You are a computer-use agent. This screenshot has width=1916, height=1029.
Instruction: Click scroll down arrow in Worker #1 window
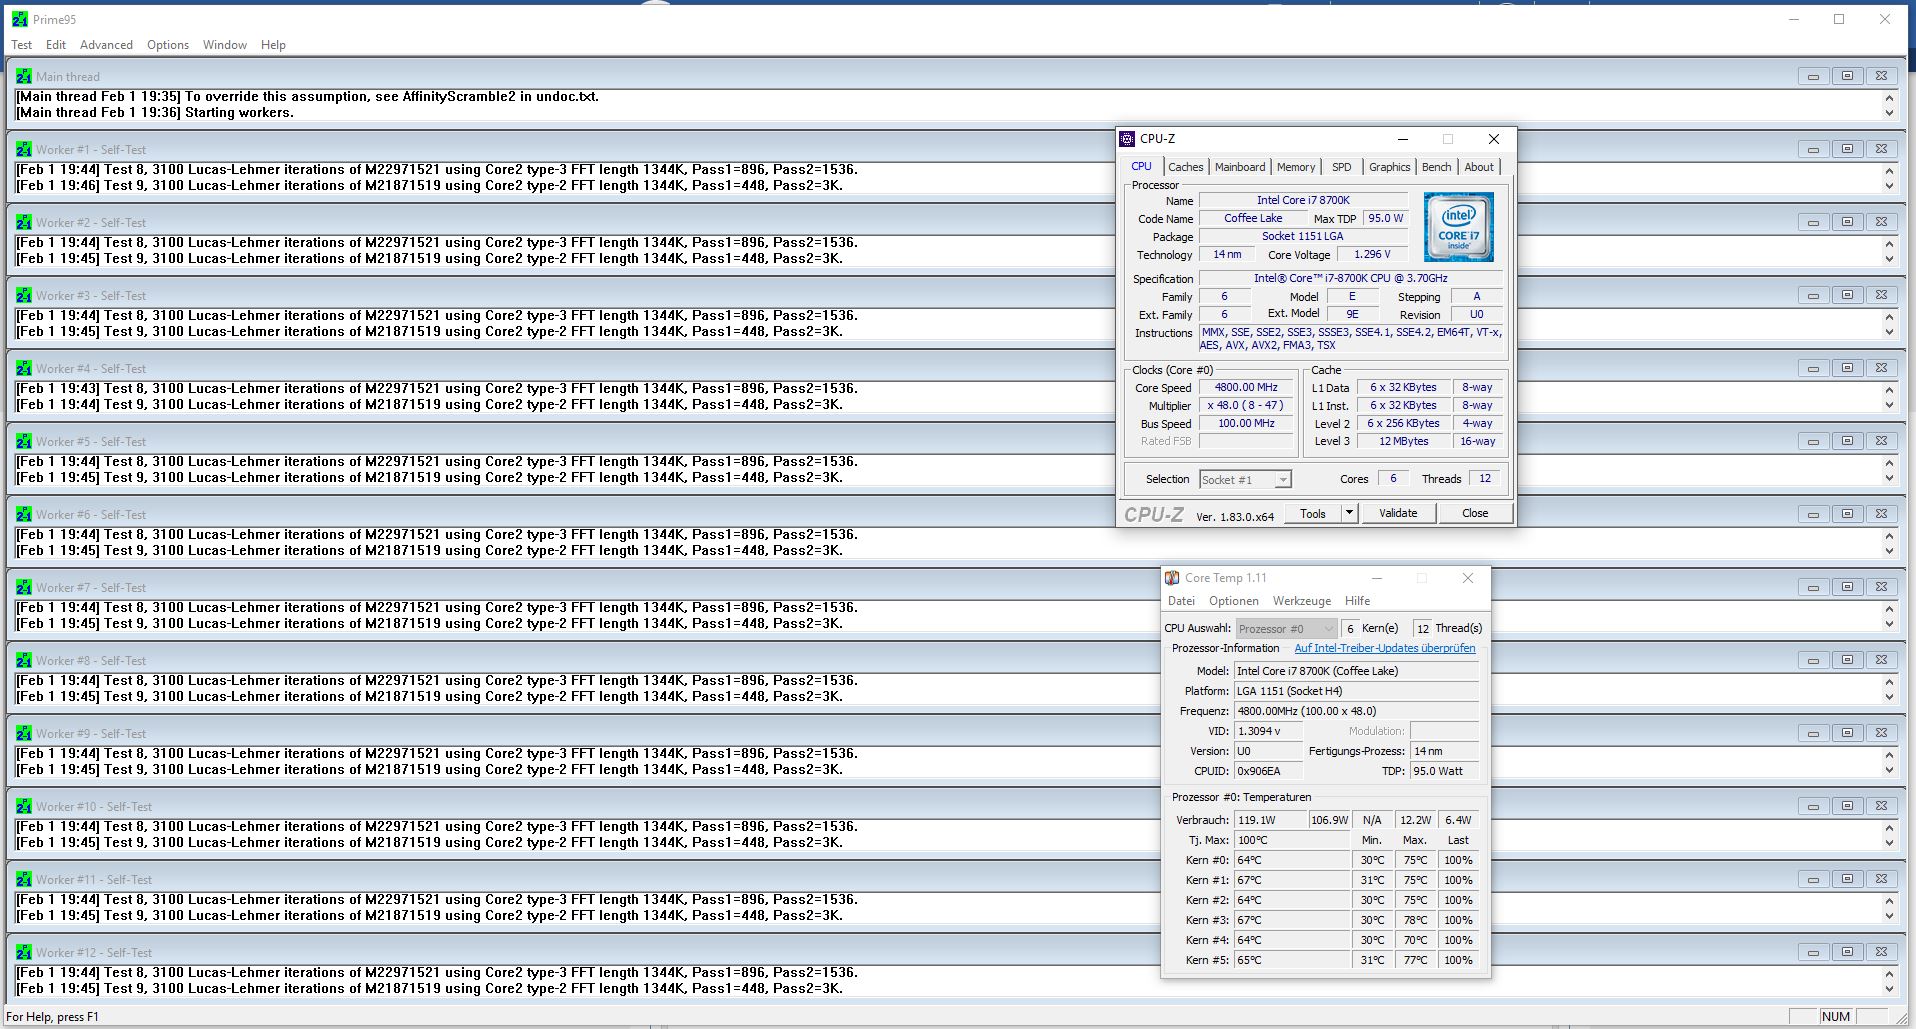pos(1889,186)
